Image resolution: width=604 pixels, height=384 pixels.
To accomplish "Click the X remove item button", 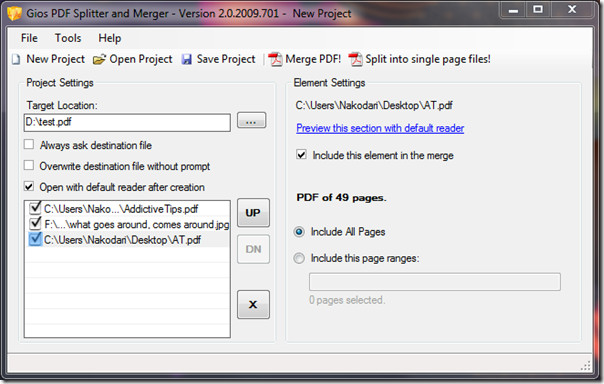I will click(x=253, y=304).
